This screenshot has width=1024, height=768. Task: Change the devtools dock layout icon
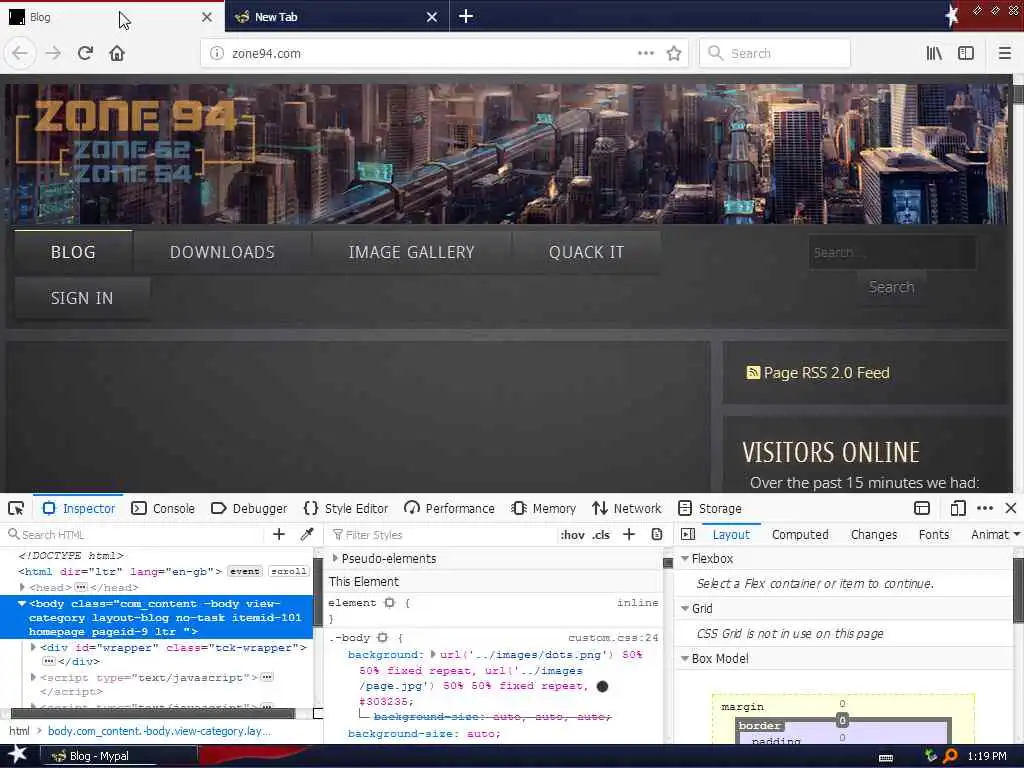tap(921, 508)
